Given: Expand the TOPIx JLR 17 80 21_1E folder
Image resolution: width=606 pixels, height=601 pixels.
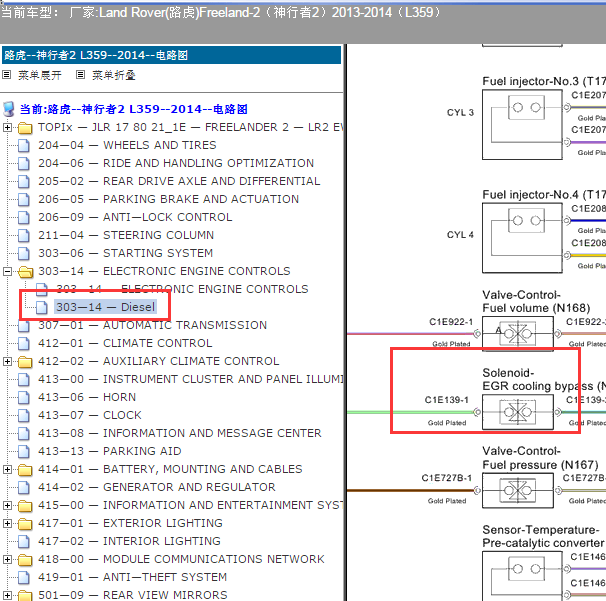Looking at the screenshot, I should [7, 127].
